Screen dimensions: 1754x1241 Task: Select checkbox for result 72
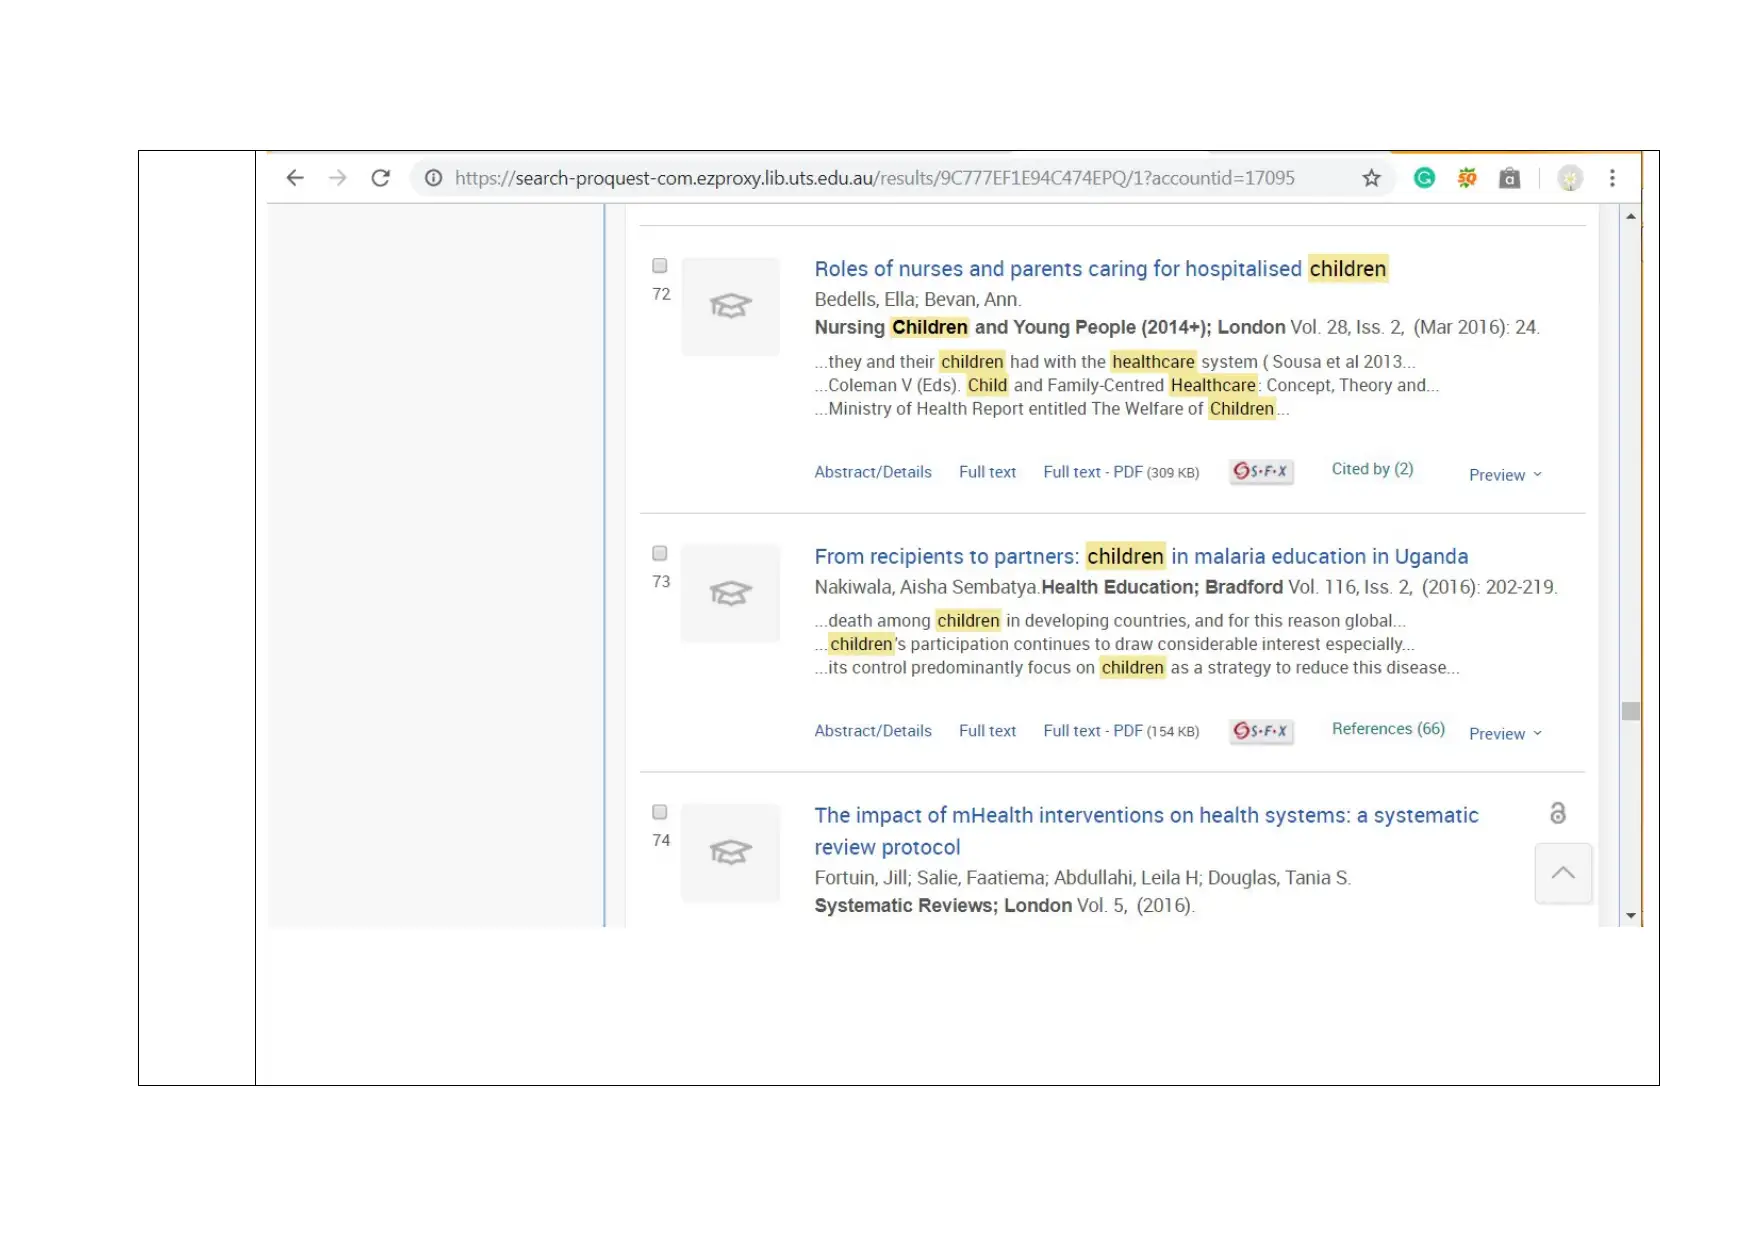(x=660, y=266)
